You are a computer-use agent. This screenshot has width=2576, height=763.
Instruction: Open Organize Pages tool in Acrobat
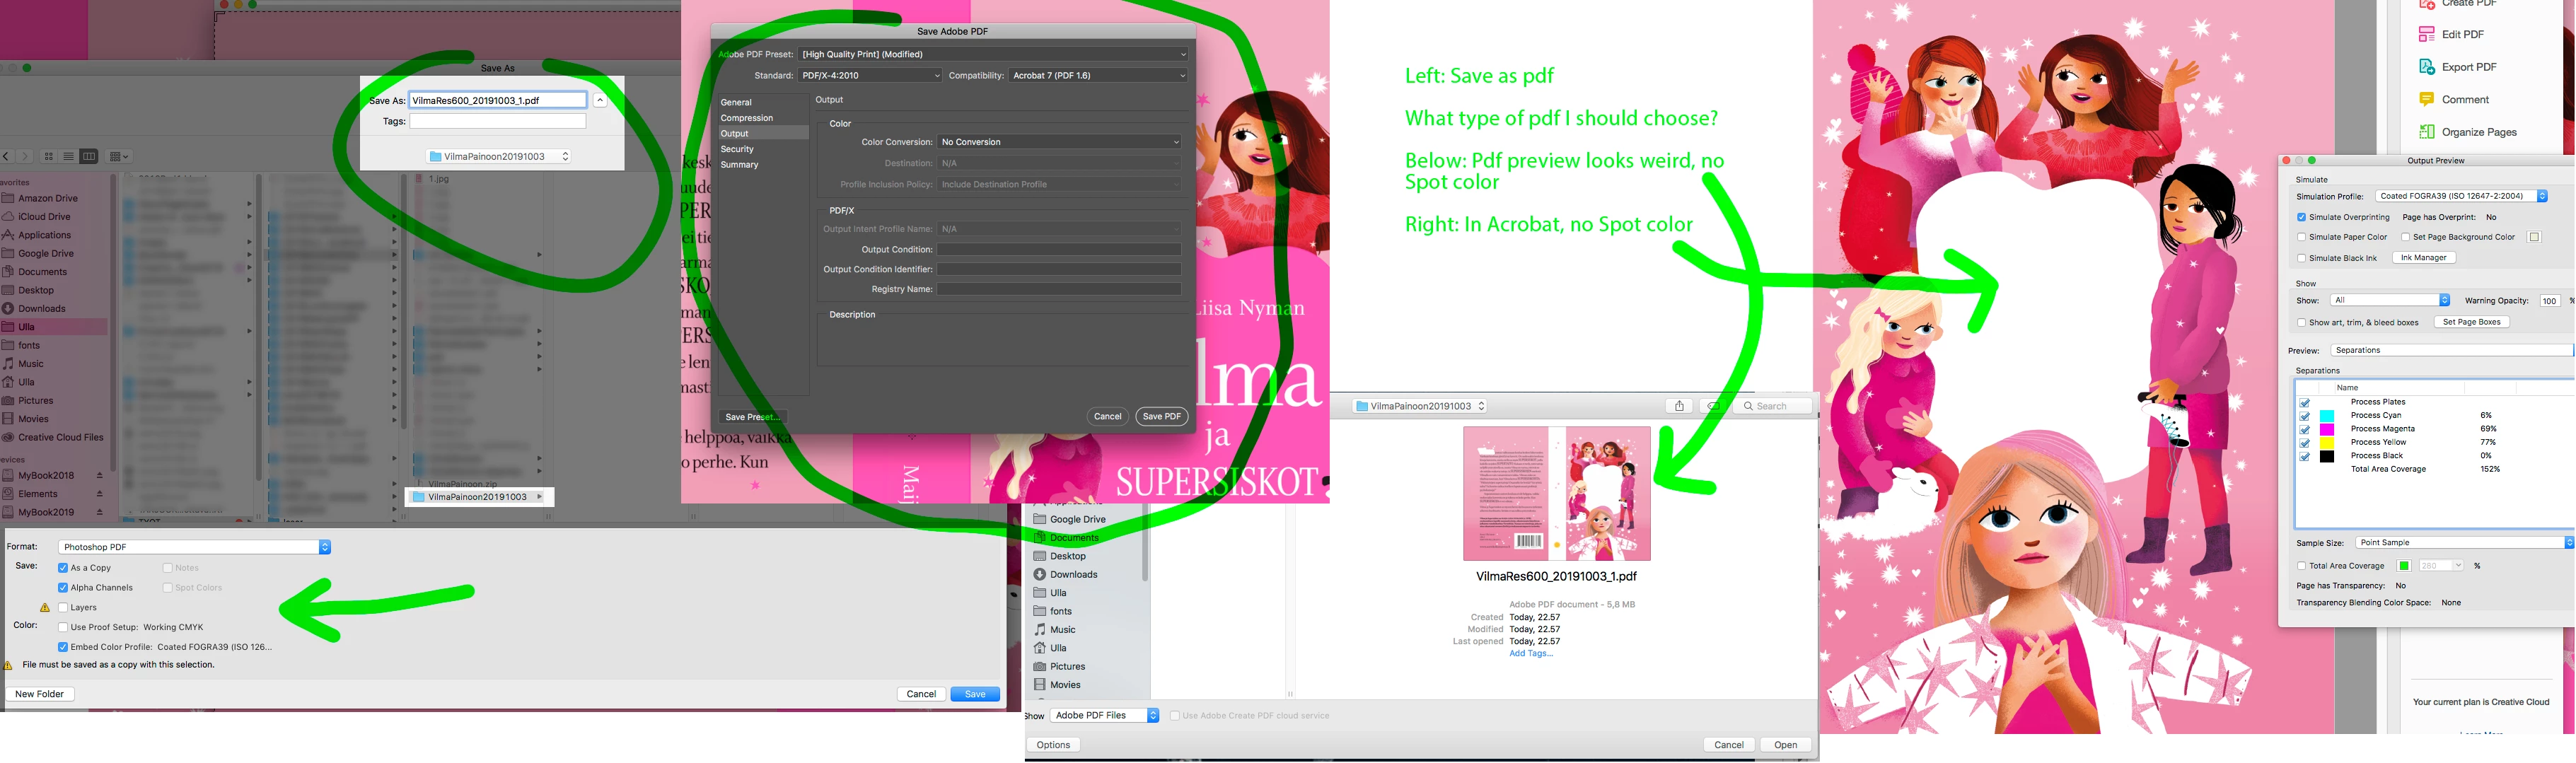pos(2467,132)
